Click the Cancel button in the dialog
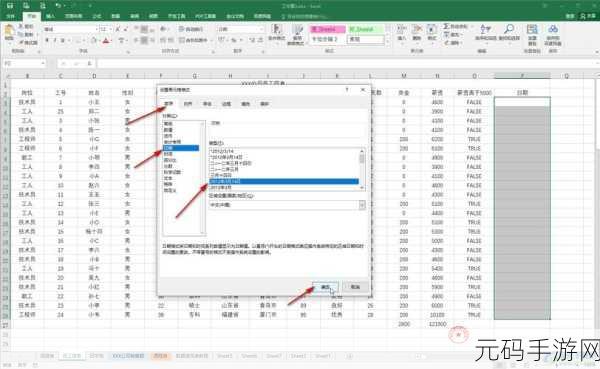This screenshot has height=369, width=600. 355,287
